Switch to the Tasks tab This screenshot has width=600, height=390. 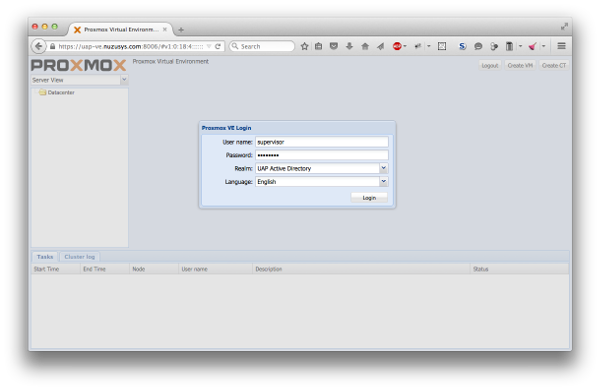(45, 257)
